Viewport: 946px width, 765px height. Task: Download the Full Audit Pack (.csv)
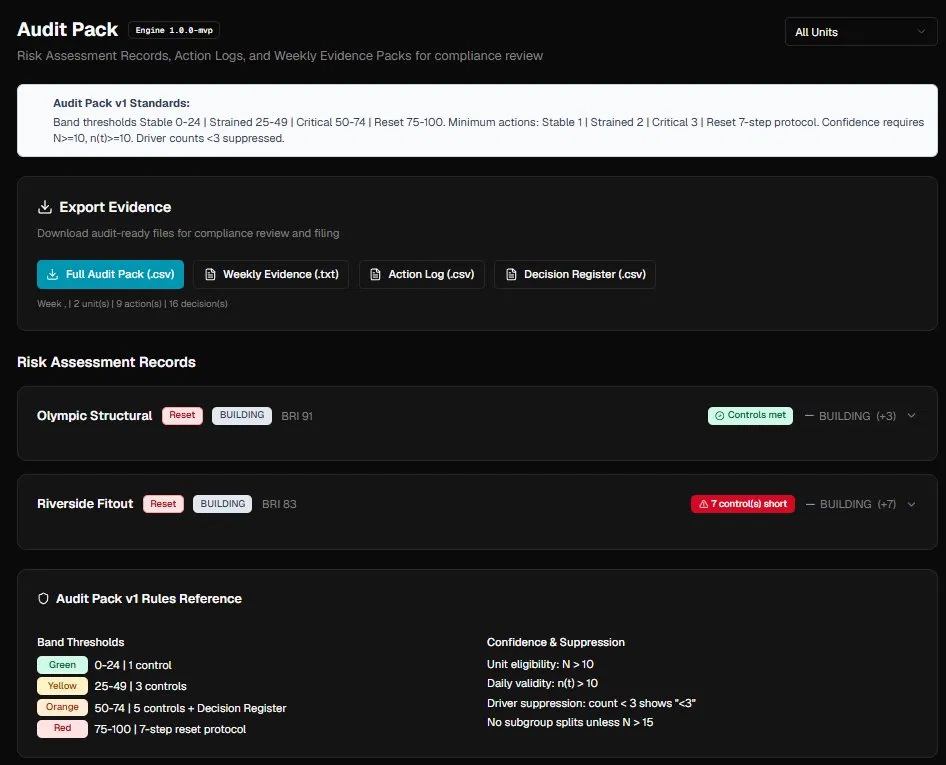pos(110,275)
